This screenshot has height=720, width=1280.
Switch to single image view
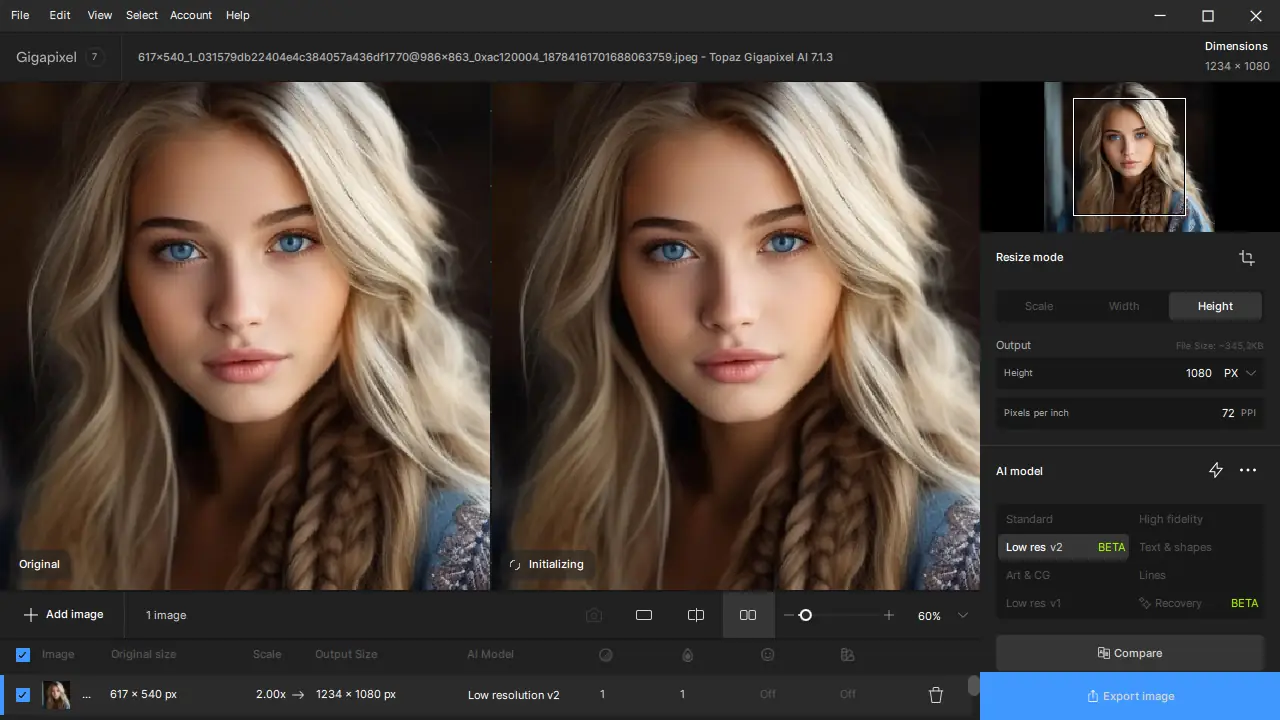[644, 615]
